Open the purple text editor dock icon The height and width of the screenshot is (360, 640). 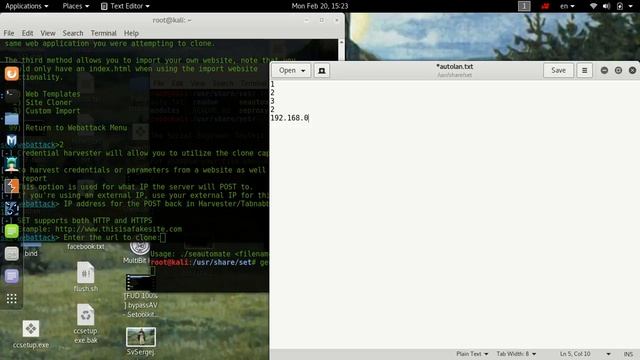point(11,276)
